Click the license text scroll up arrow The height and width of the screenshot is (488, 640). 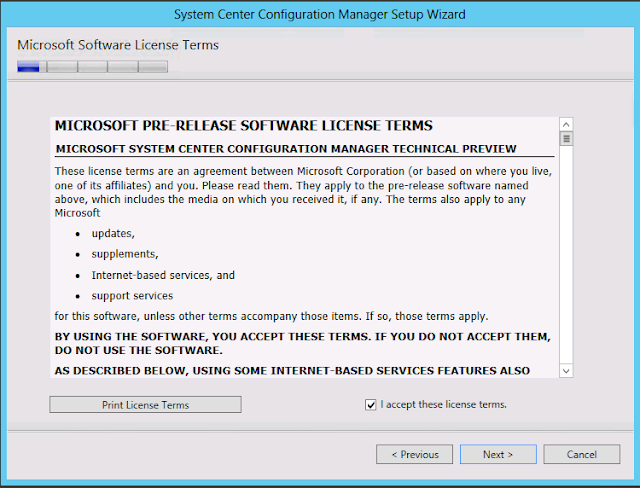566,124
